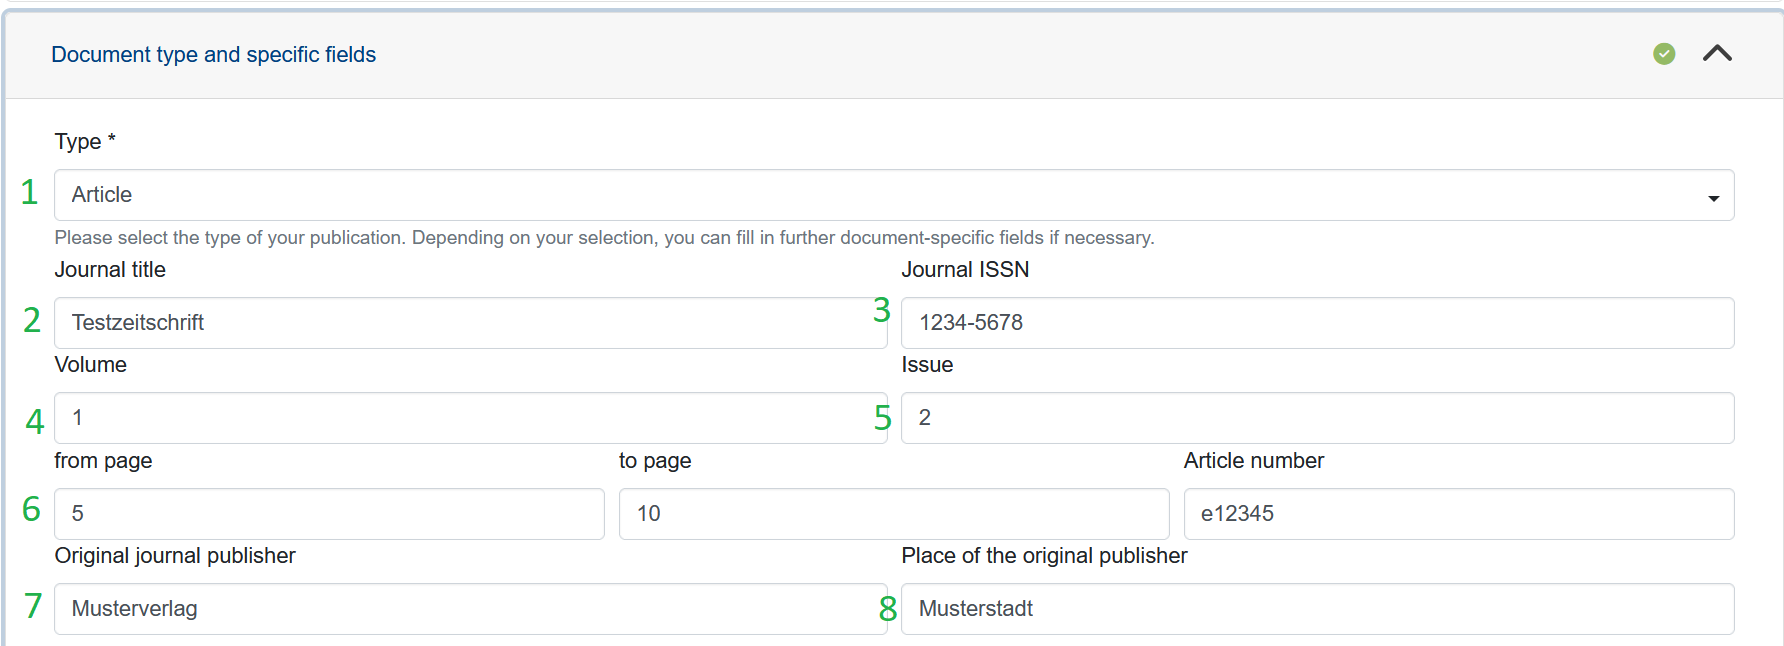Collapse the section with the chevron arrow

coord(1717,54)
